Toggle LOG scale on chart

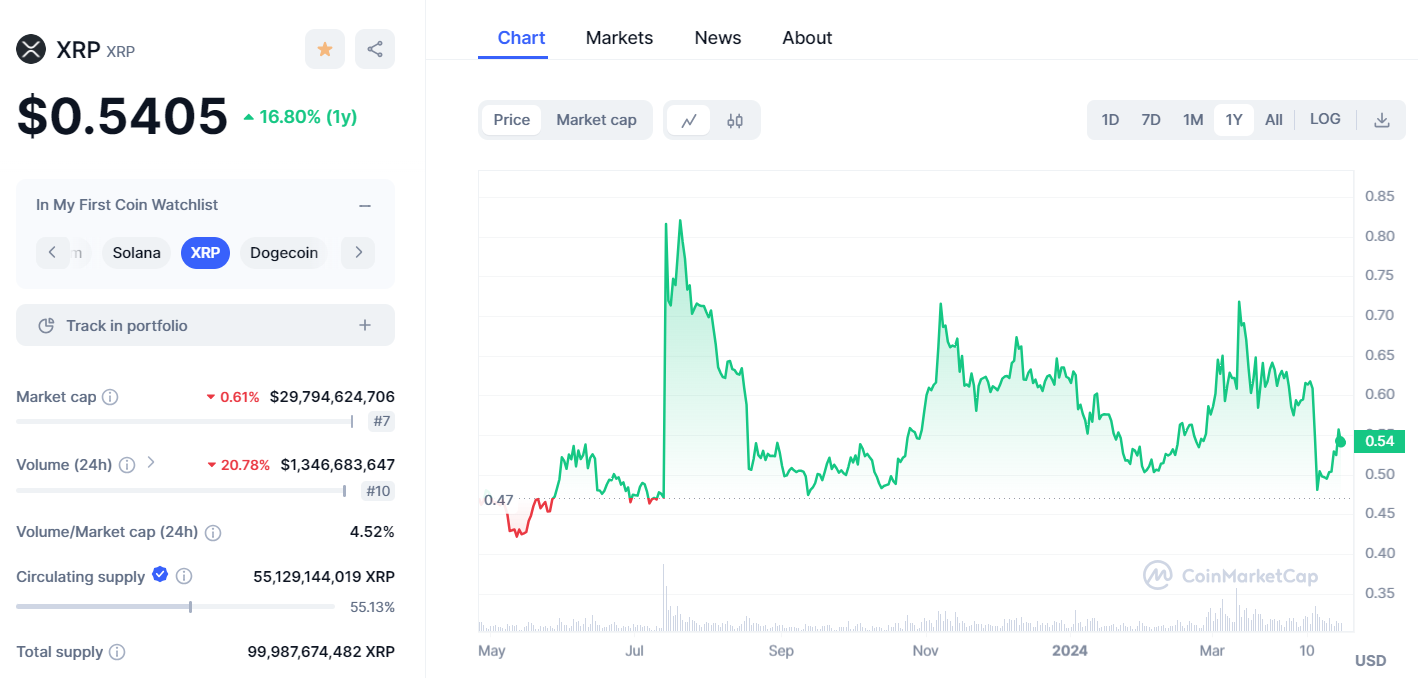pyautogui.click(x=1325, y=119)
